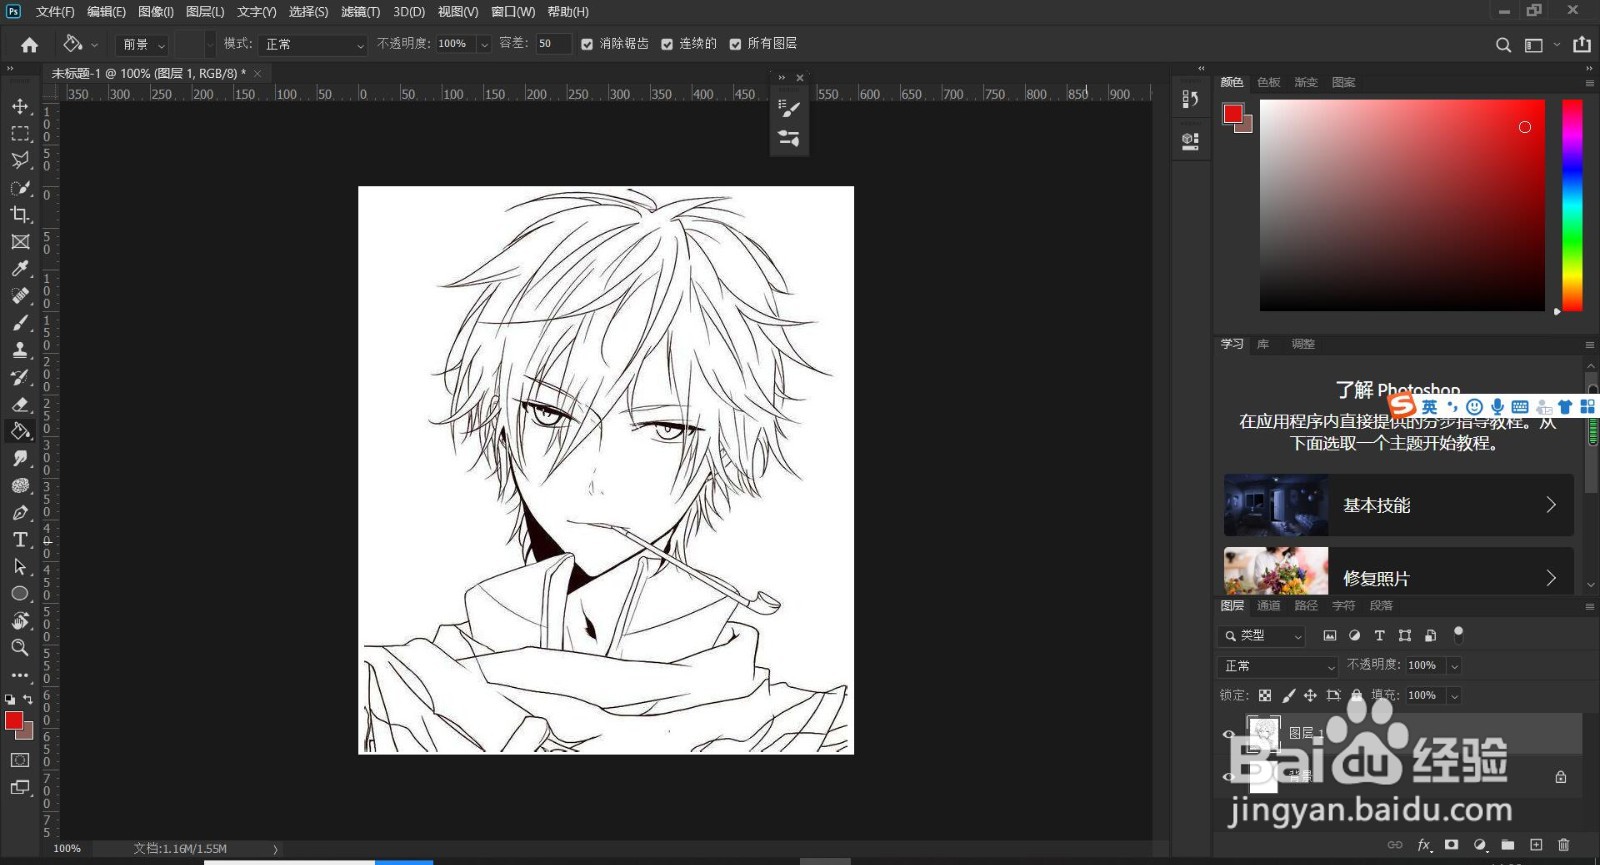1600x865 pixels.
Task: Open the layer filter 类型 dropdown
Action: click(x=1262, y=636)
